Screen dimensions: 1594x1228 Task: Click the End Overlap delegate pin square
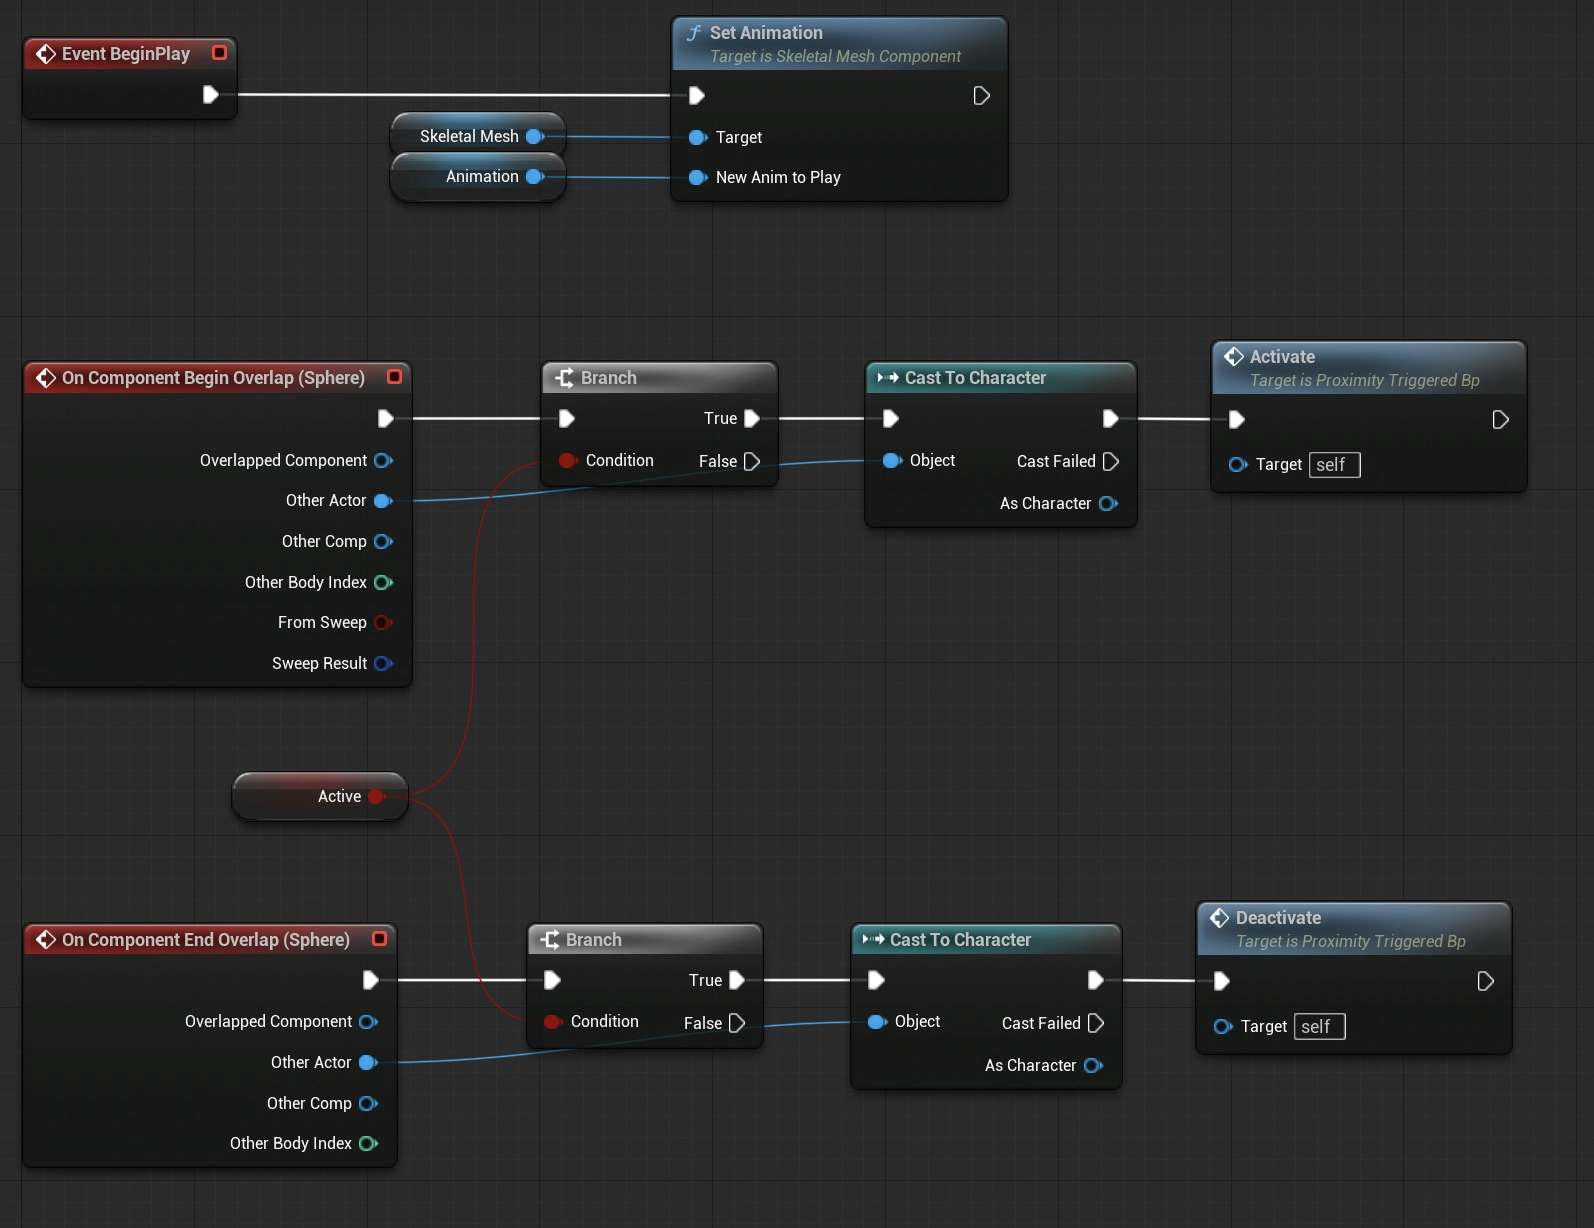pyautogui.click(x=379, y=939)
